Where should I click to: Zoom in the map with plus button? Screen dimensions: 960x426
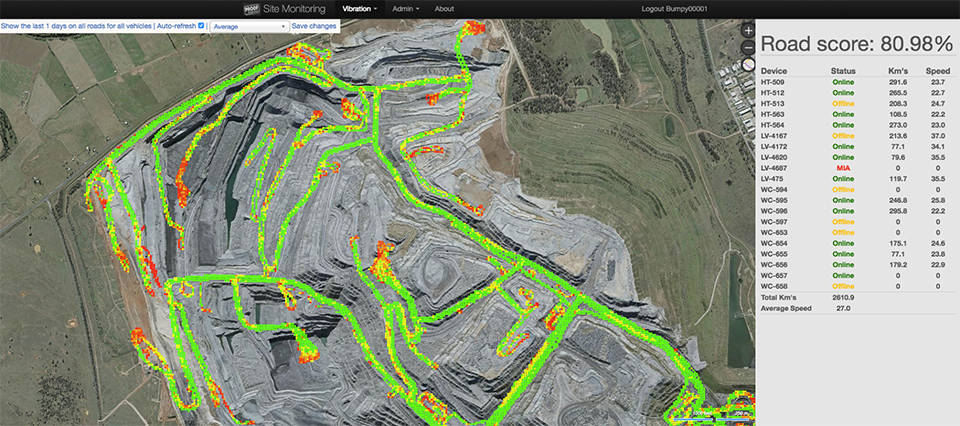click(748, 31)
